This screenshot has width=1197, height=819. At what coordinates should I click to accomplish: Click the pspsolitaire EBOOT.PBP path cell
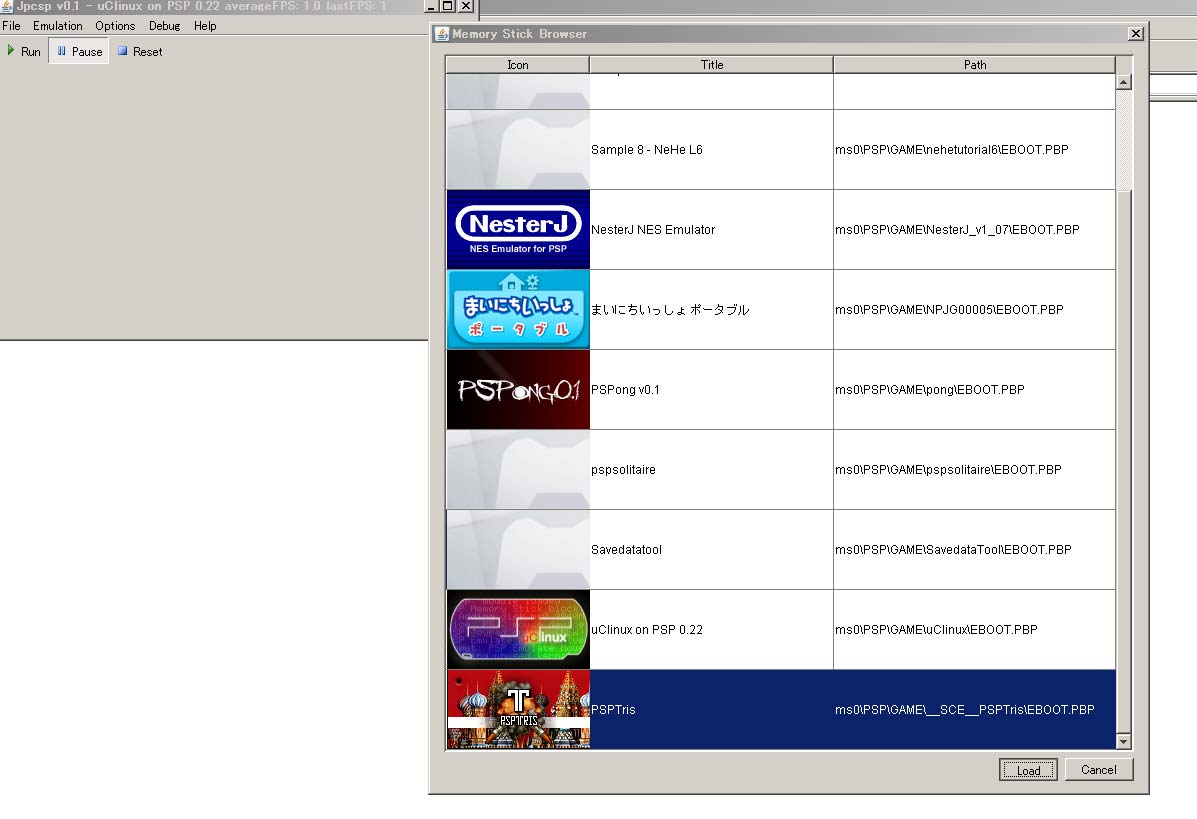(x=974, y=469)
